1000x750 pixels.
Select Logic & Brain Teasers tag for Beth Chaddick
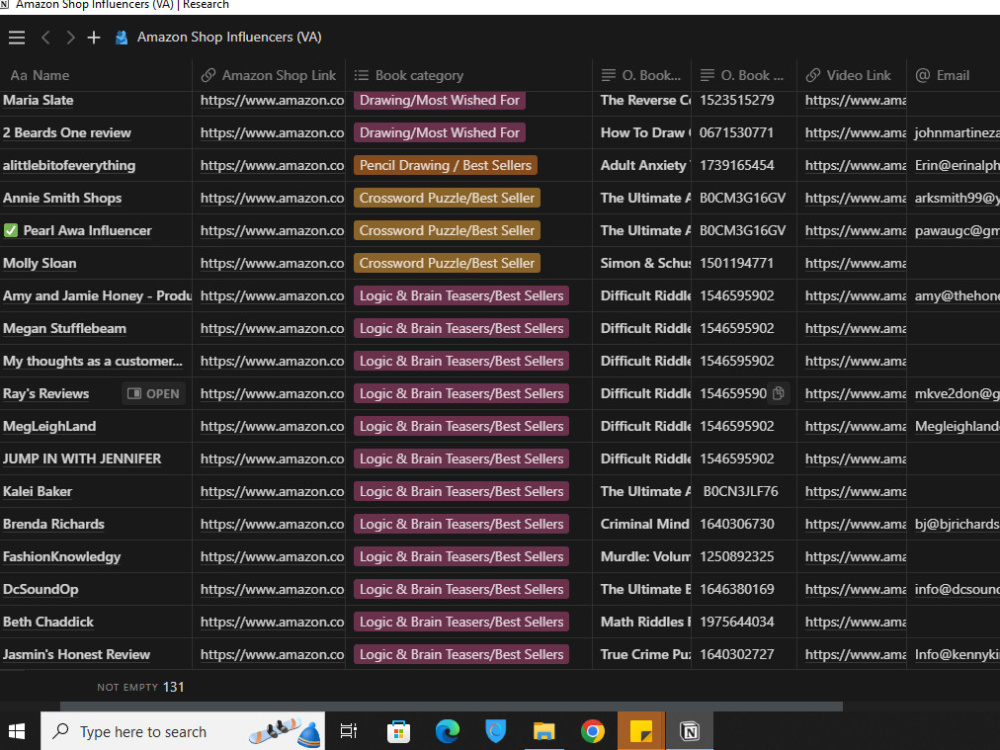pyautogui.click(x=461, y=622)
